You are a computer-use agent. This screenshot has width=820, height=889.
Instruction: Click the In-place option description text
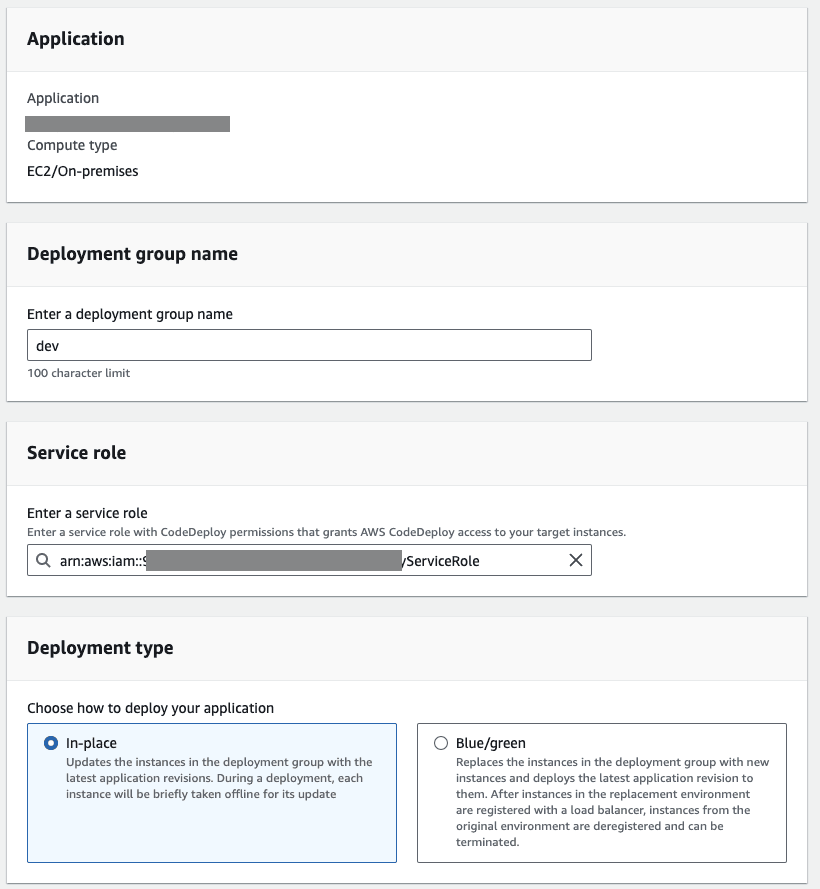pyautogui.click(x=218, y=778)
